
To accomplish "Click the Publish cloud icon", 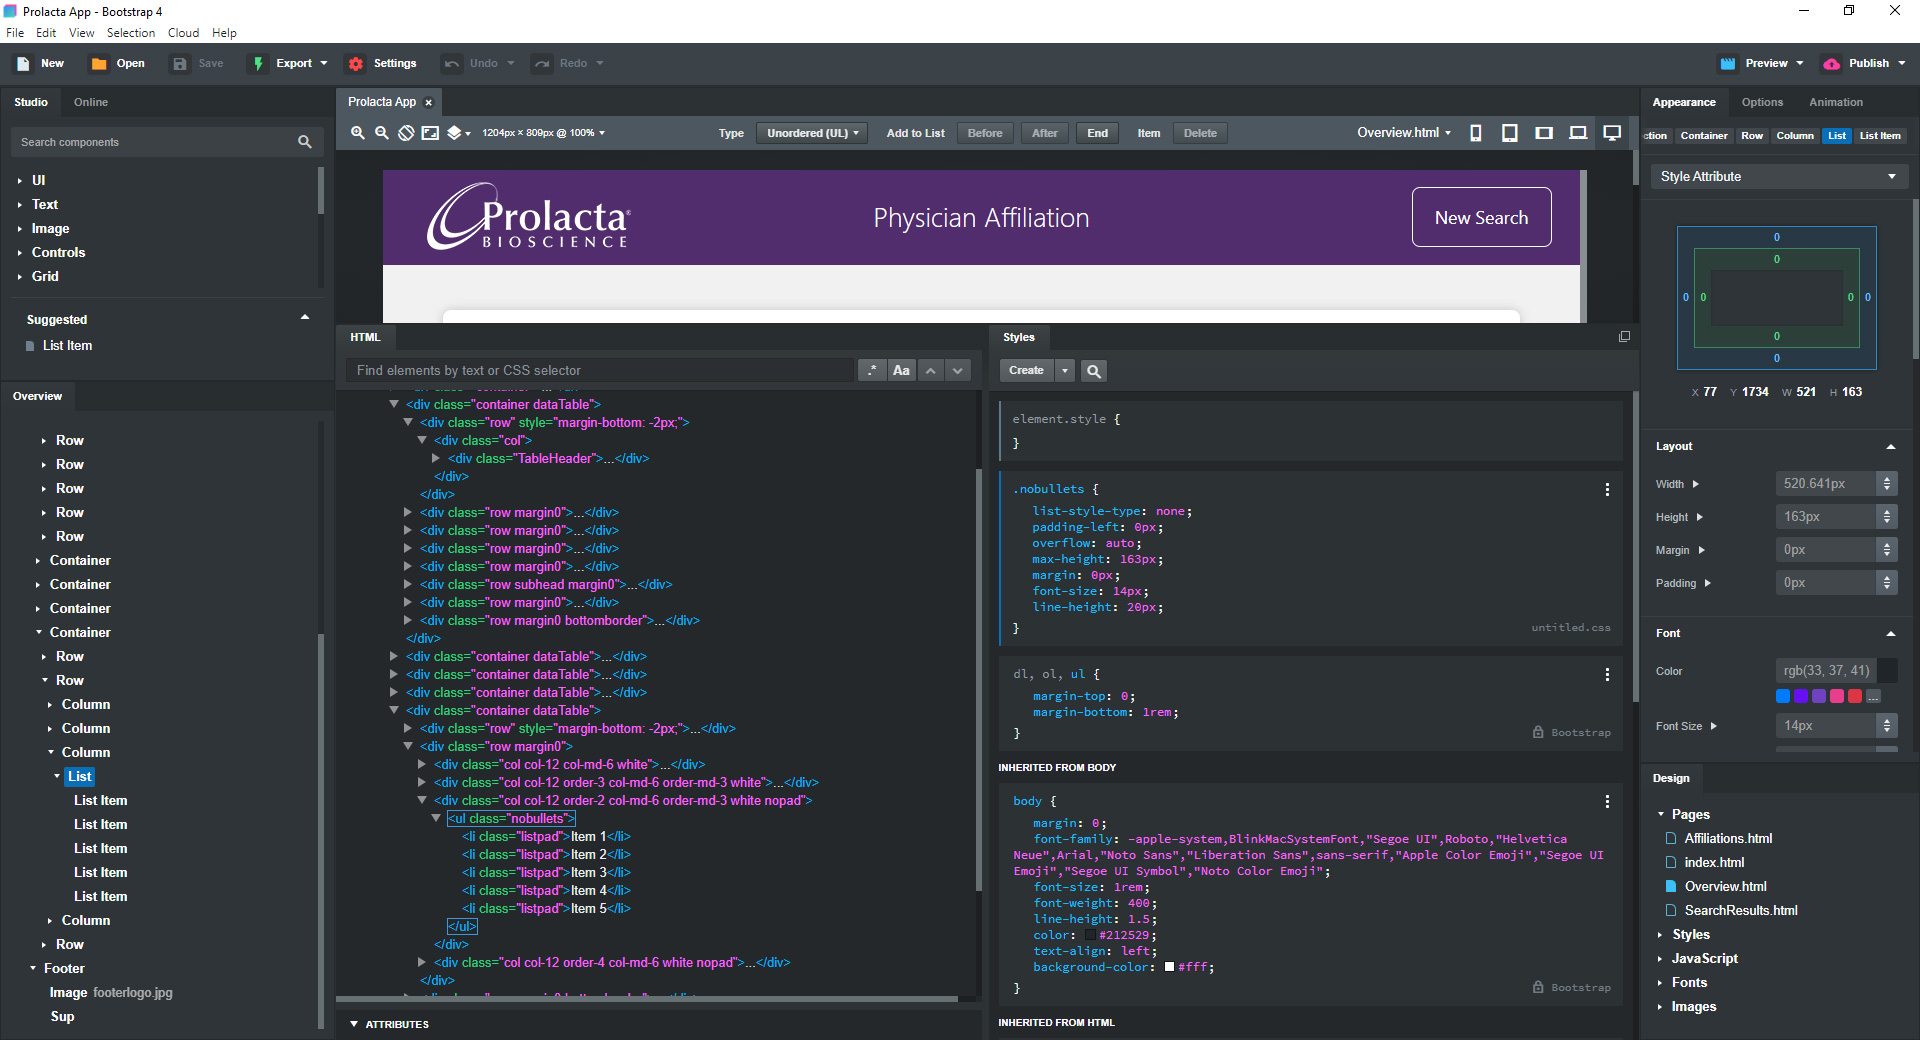I will [x=1831, y=63].
